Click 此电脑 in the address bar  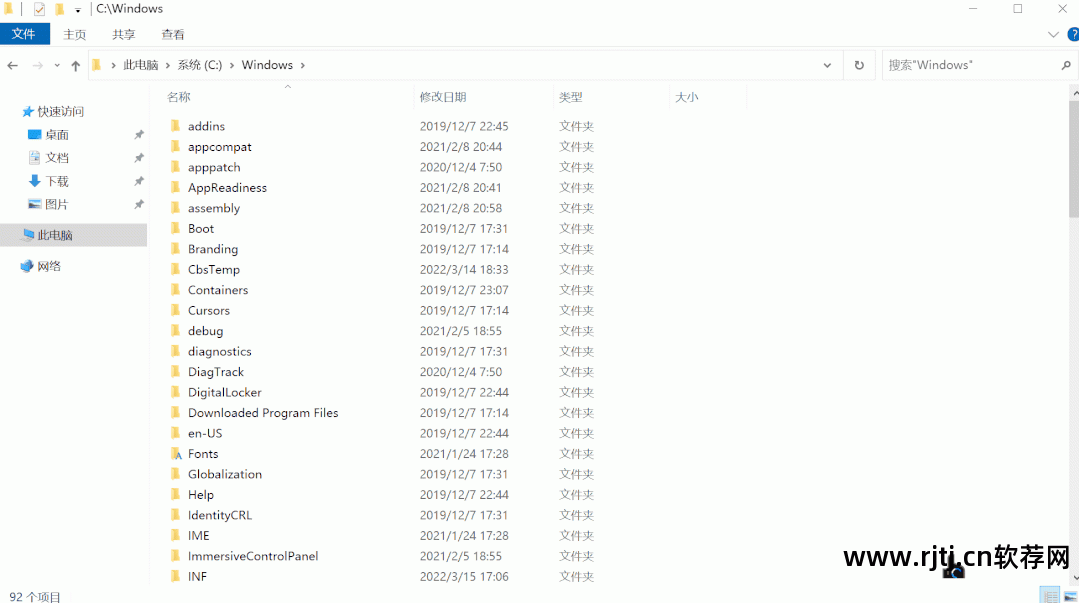(140, 65)
